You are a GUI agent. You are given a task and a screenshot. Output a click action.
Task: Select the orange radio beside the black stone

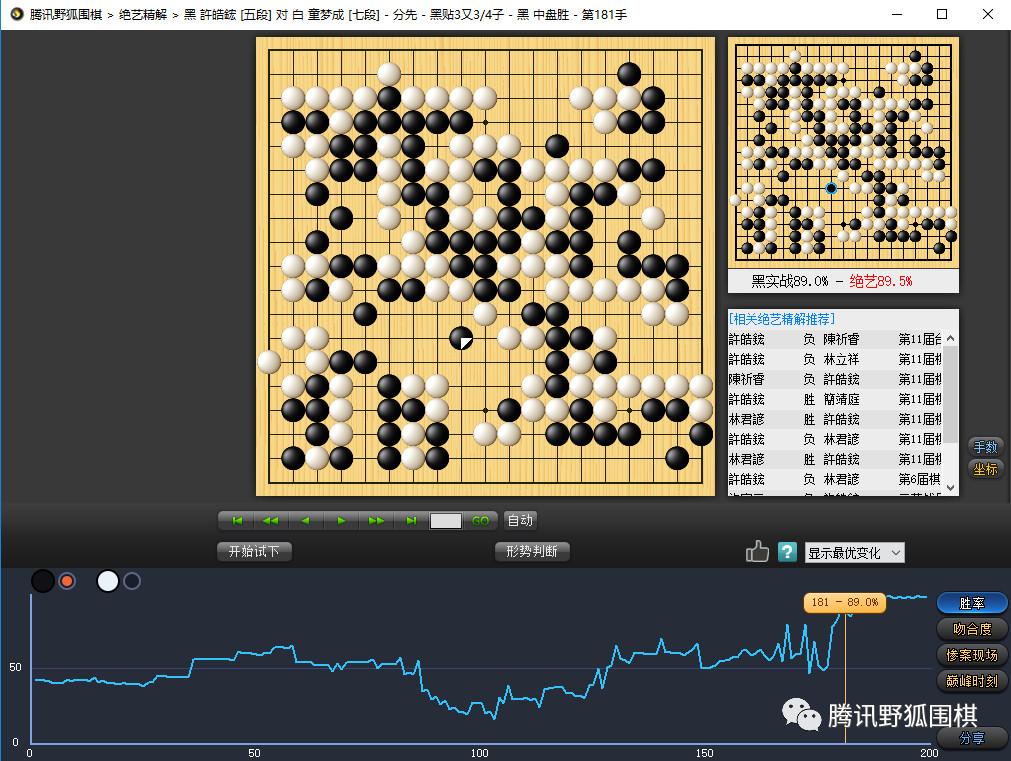point(66,581)
